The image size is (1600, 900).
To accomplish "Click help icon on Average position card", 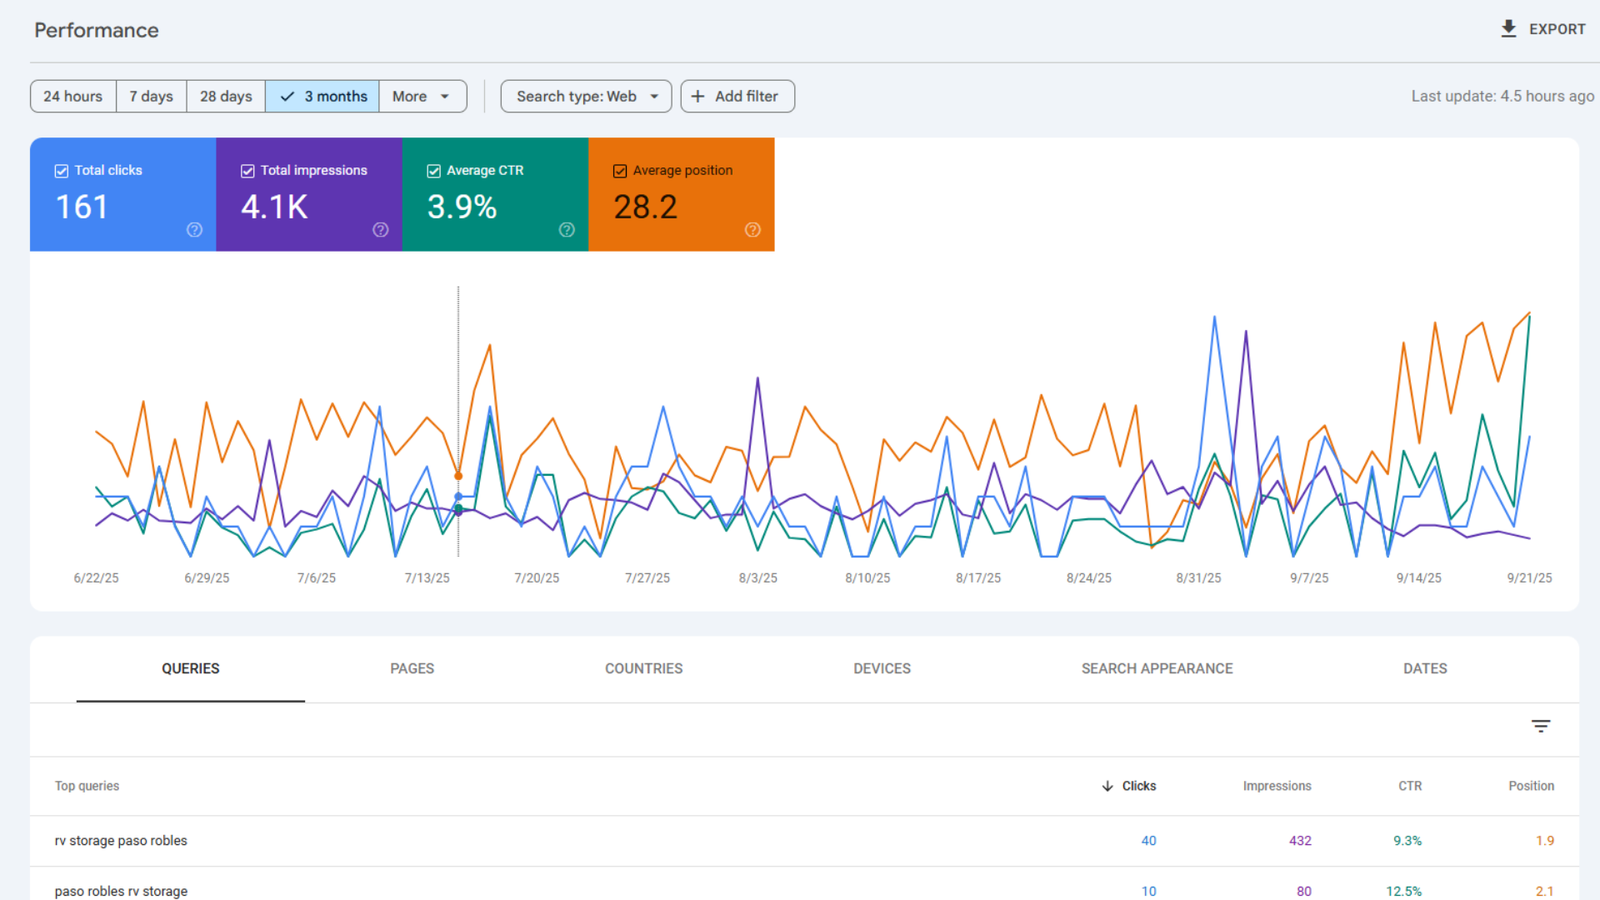I will pyautogui.click(x=753, y=230).
